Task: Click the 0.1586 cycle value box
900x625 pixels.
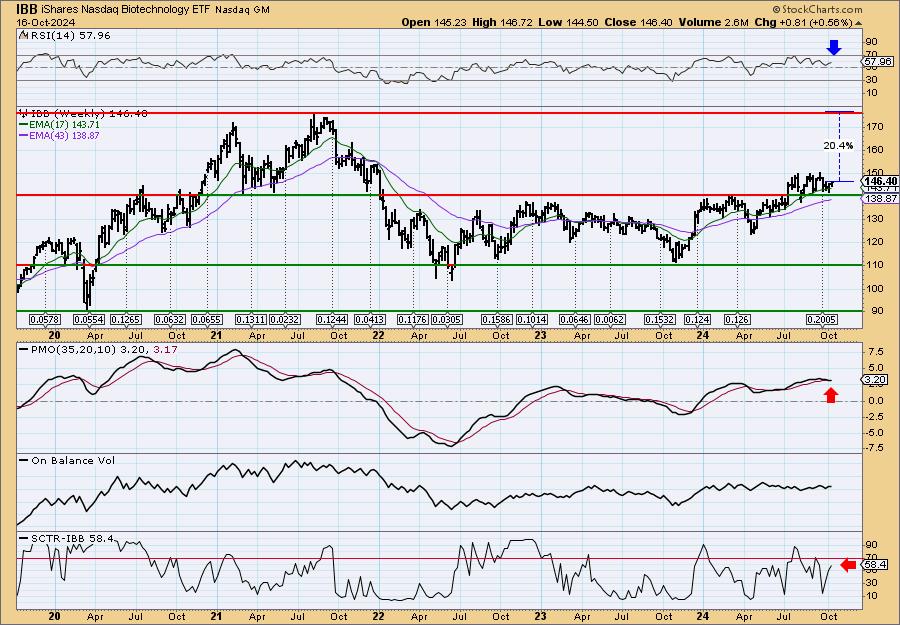Action: pyautogui.click(x=497, y=319)
